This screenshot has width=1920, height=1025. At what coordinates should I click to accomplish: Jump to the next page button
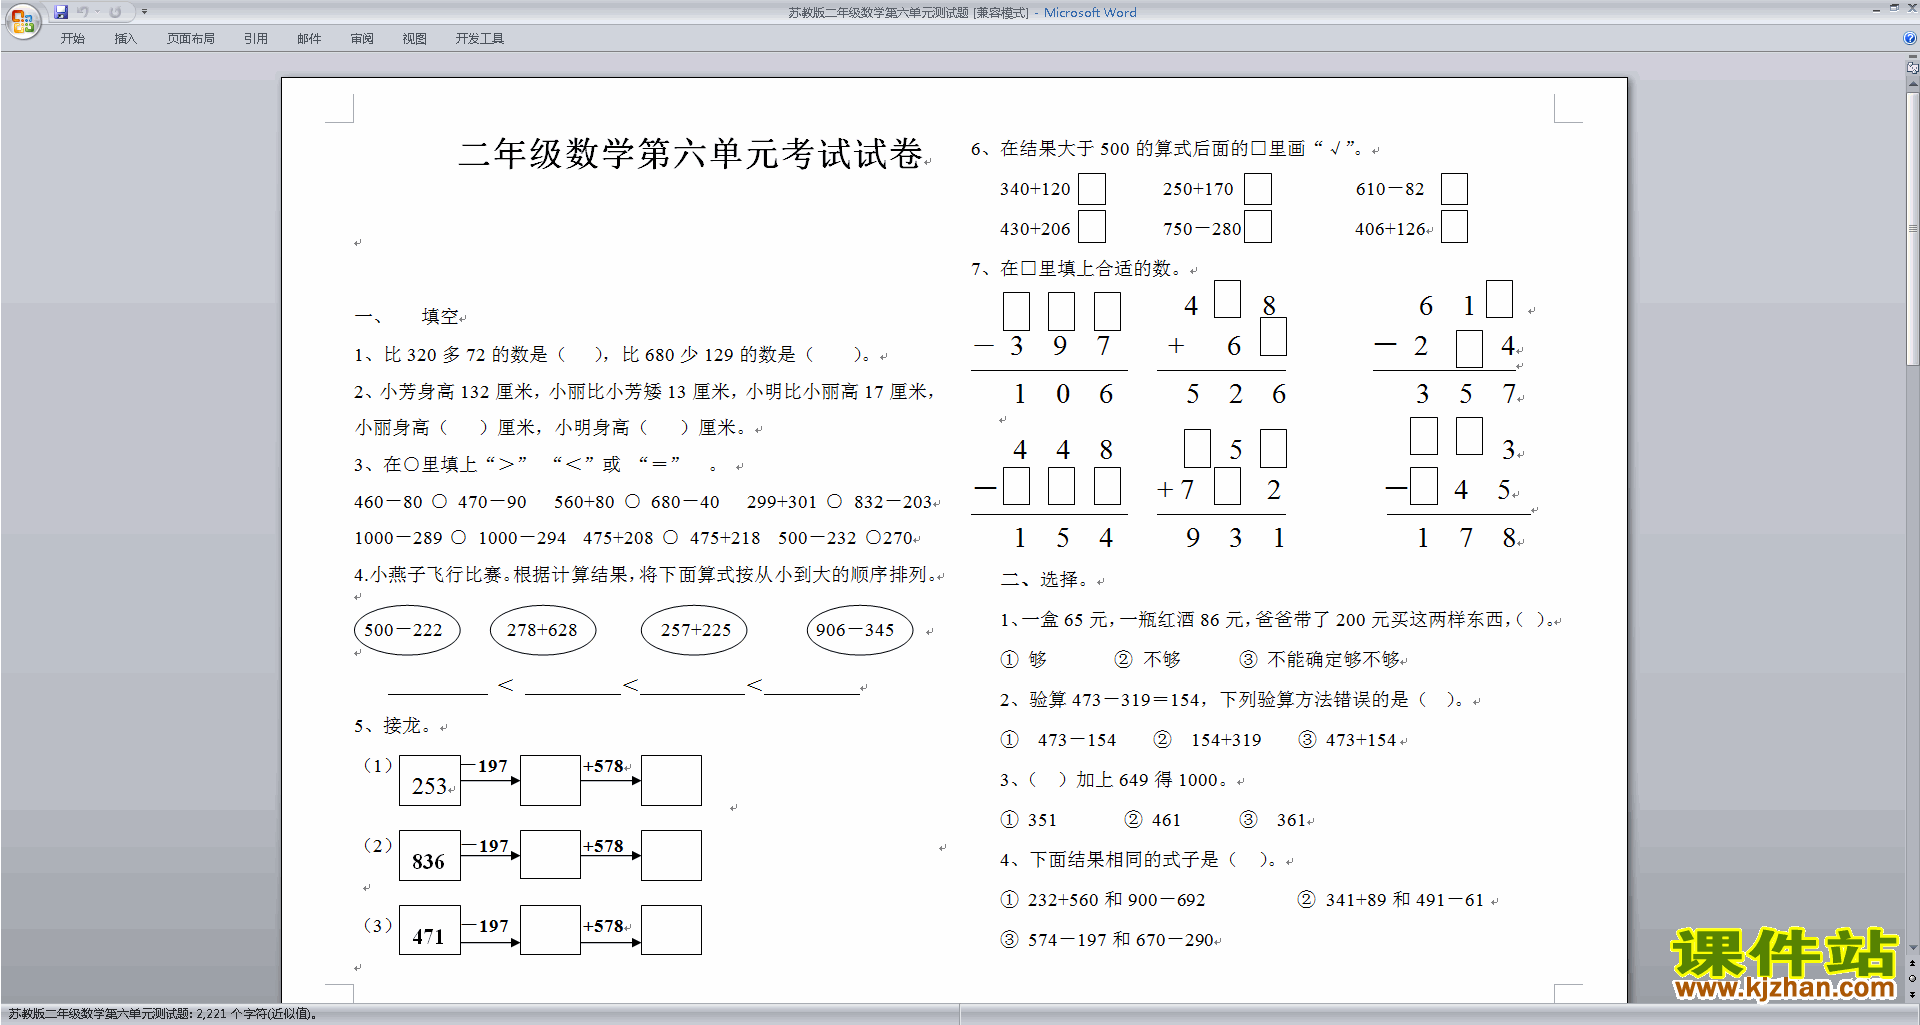pos(1912,994)
